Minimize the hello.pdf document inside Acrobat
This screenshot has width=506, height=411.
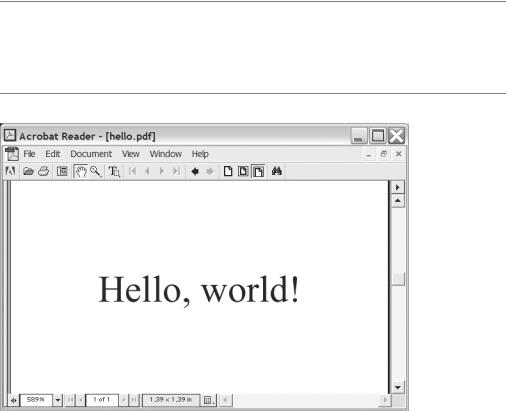(368, 154)
